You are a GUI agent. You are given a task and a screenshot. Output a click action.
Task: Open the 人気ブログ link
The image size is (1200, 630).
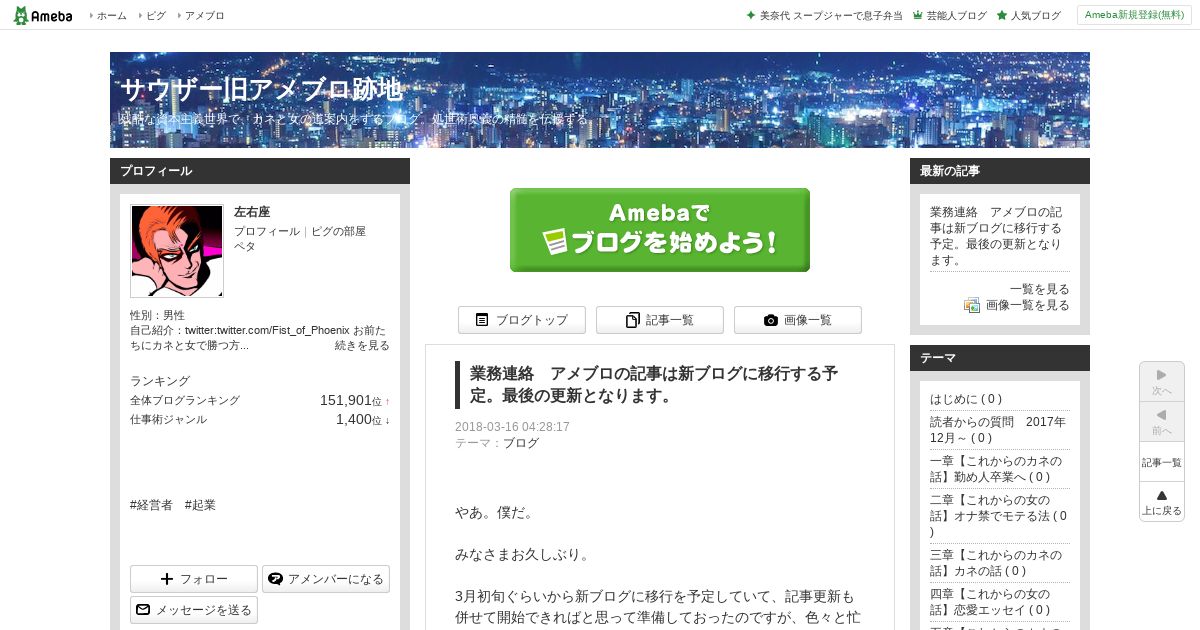[x=1035, y=16]
